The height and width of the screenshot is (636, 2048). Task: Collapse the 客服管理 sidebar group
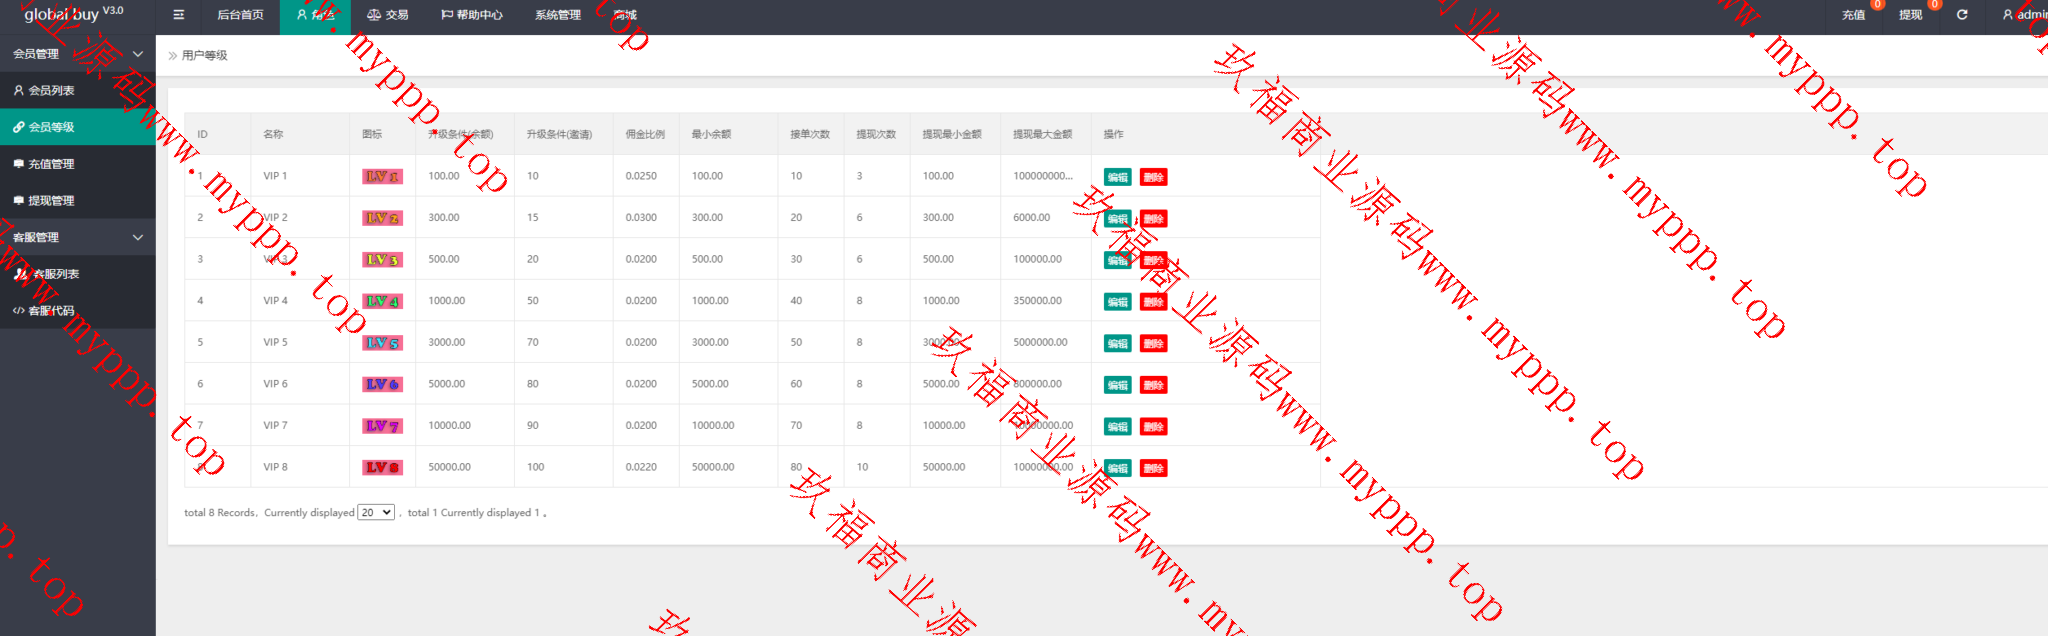coord(78,237)
